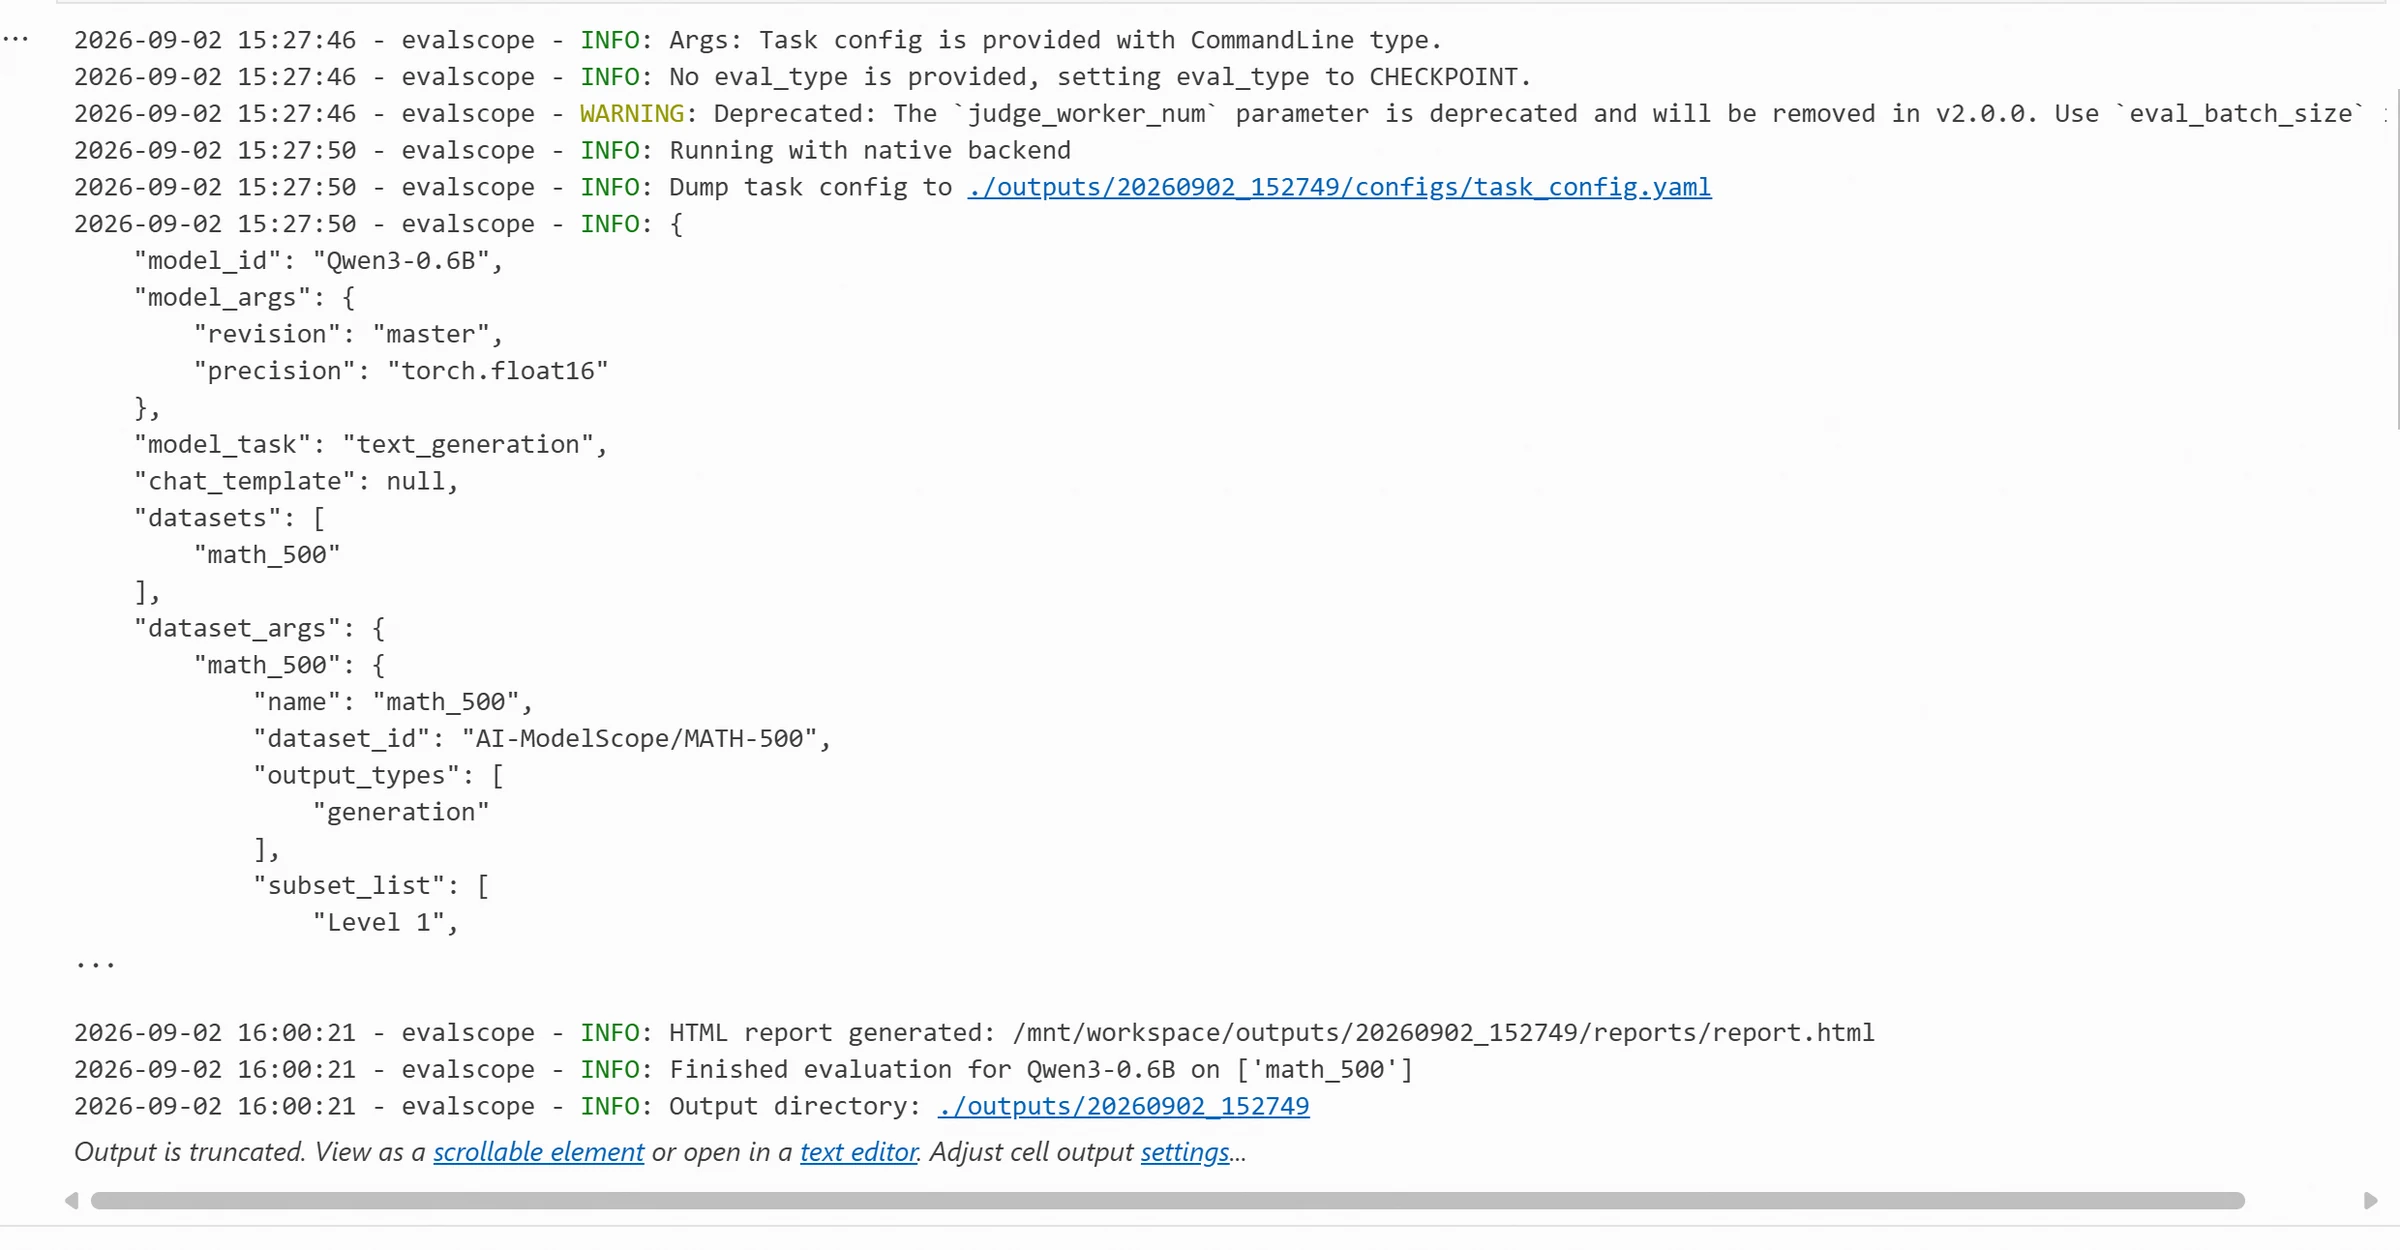Click the "Output is truncated." notice text
The height and width of the screenshot is (1250, 2400).
click(x=190, y=1152)
